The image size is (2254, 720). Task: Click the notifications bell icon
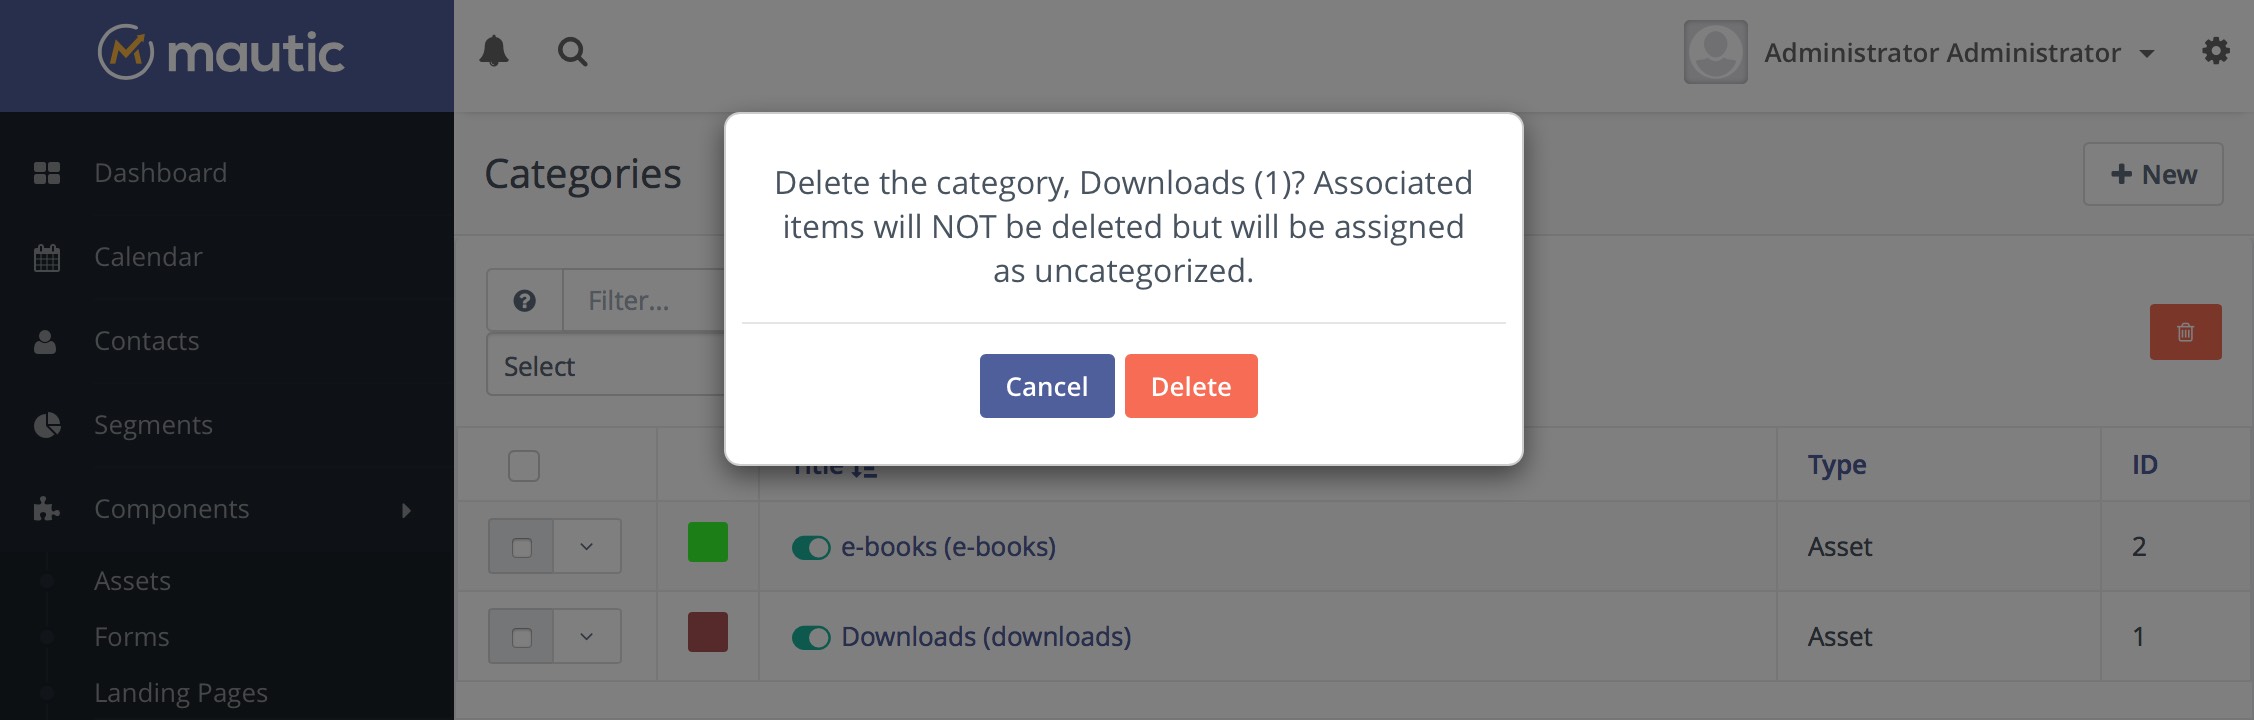(x=494, y=51)
